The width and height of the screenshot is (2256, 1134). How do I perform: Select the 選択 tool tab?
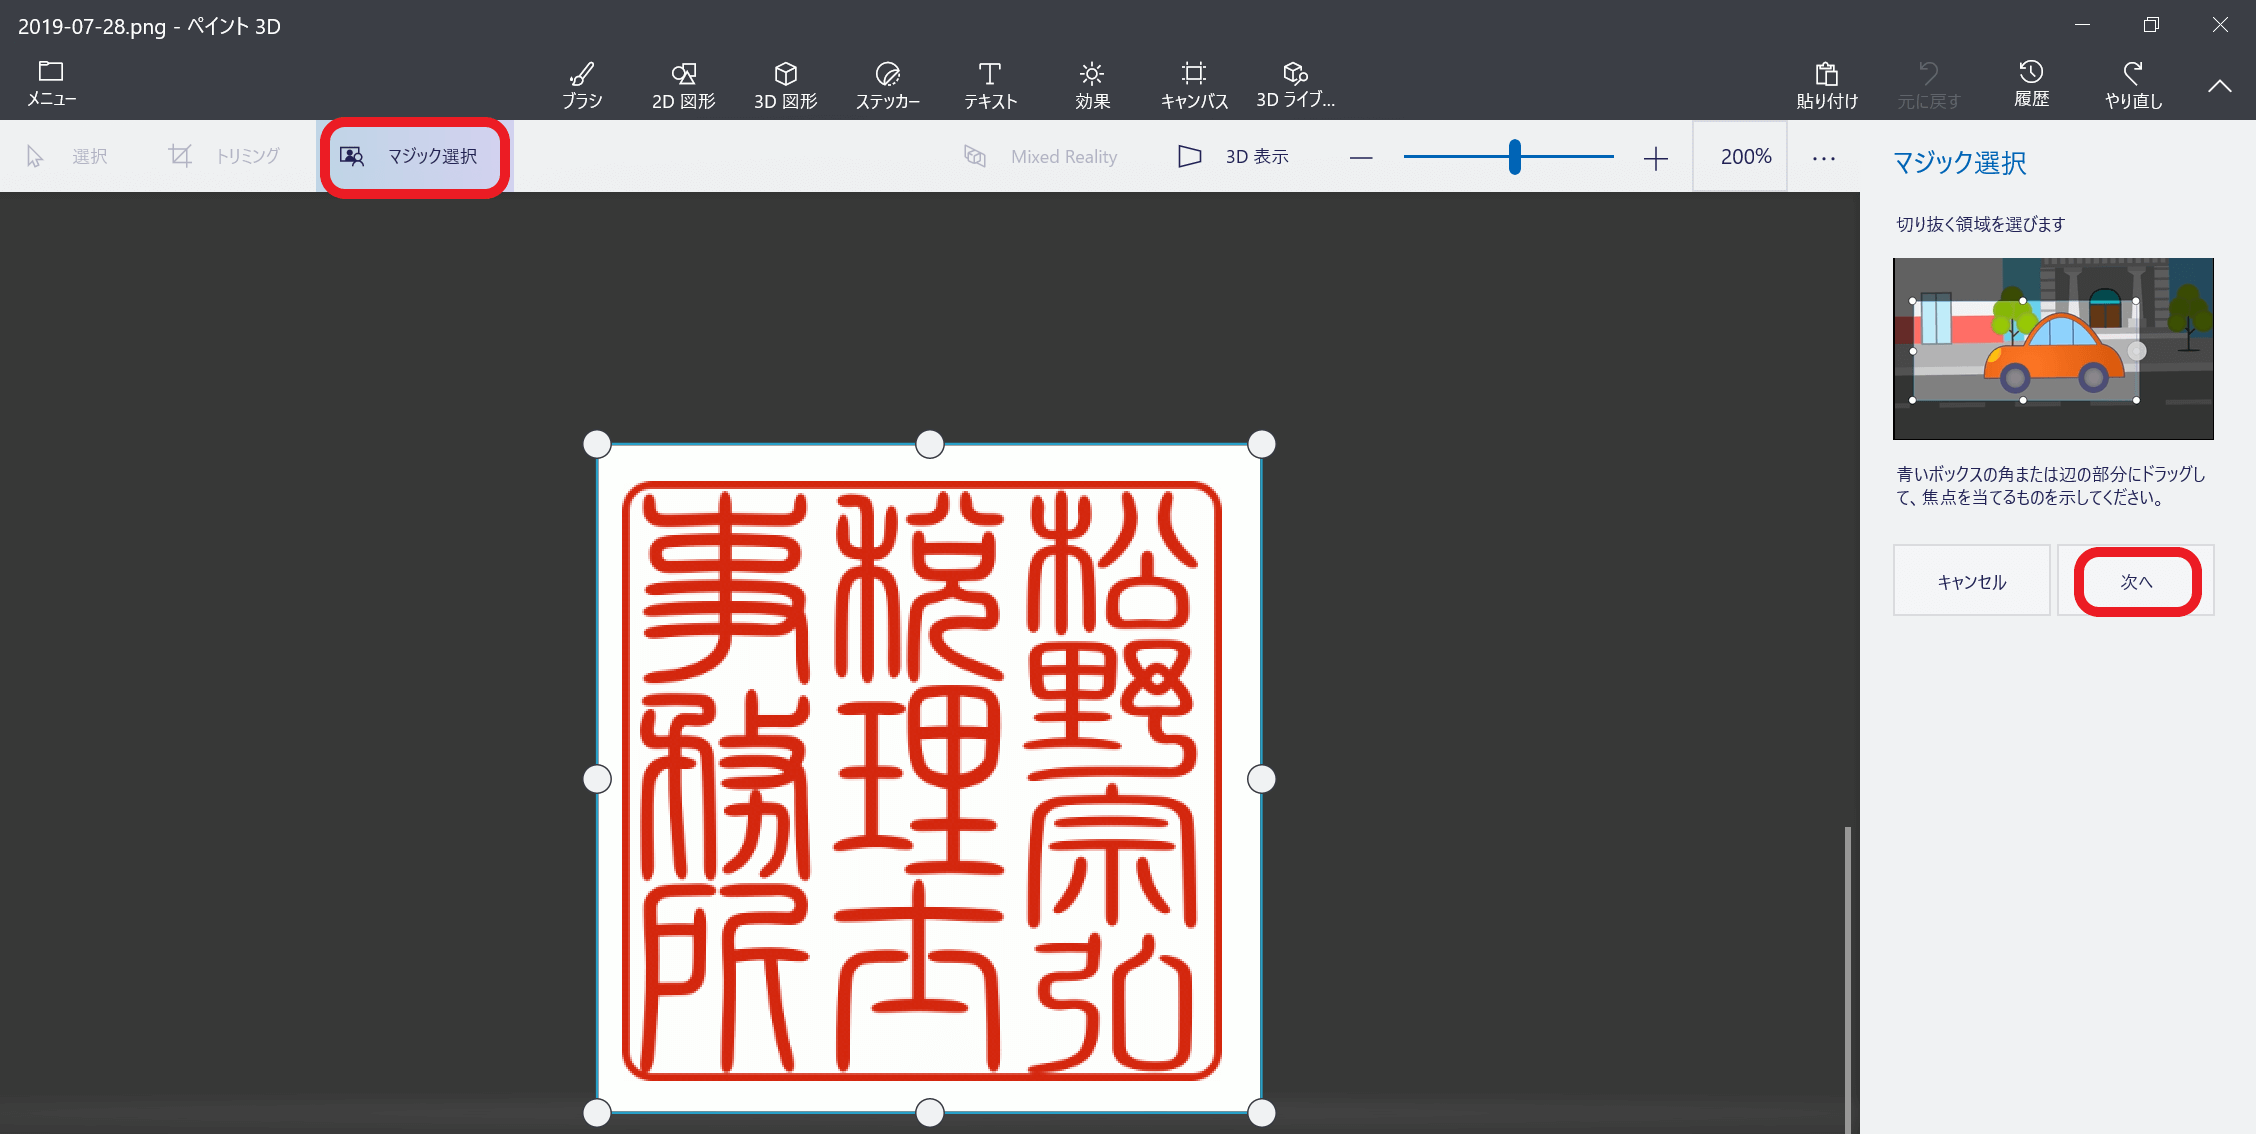[x=68, y=155]
